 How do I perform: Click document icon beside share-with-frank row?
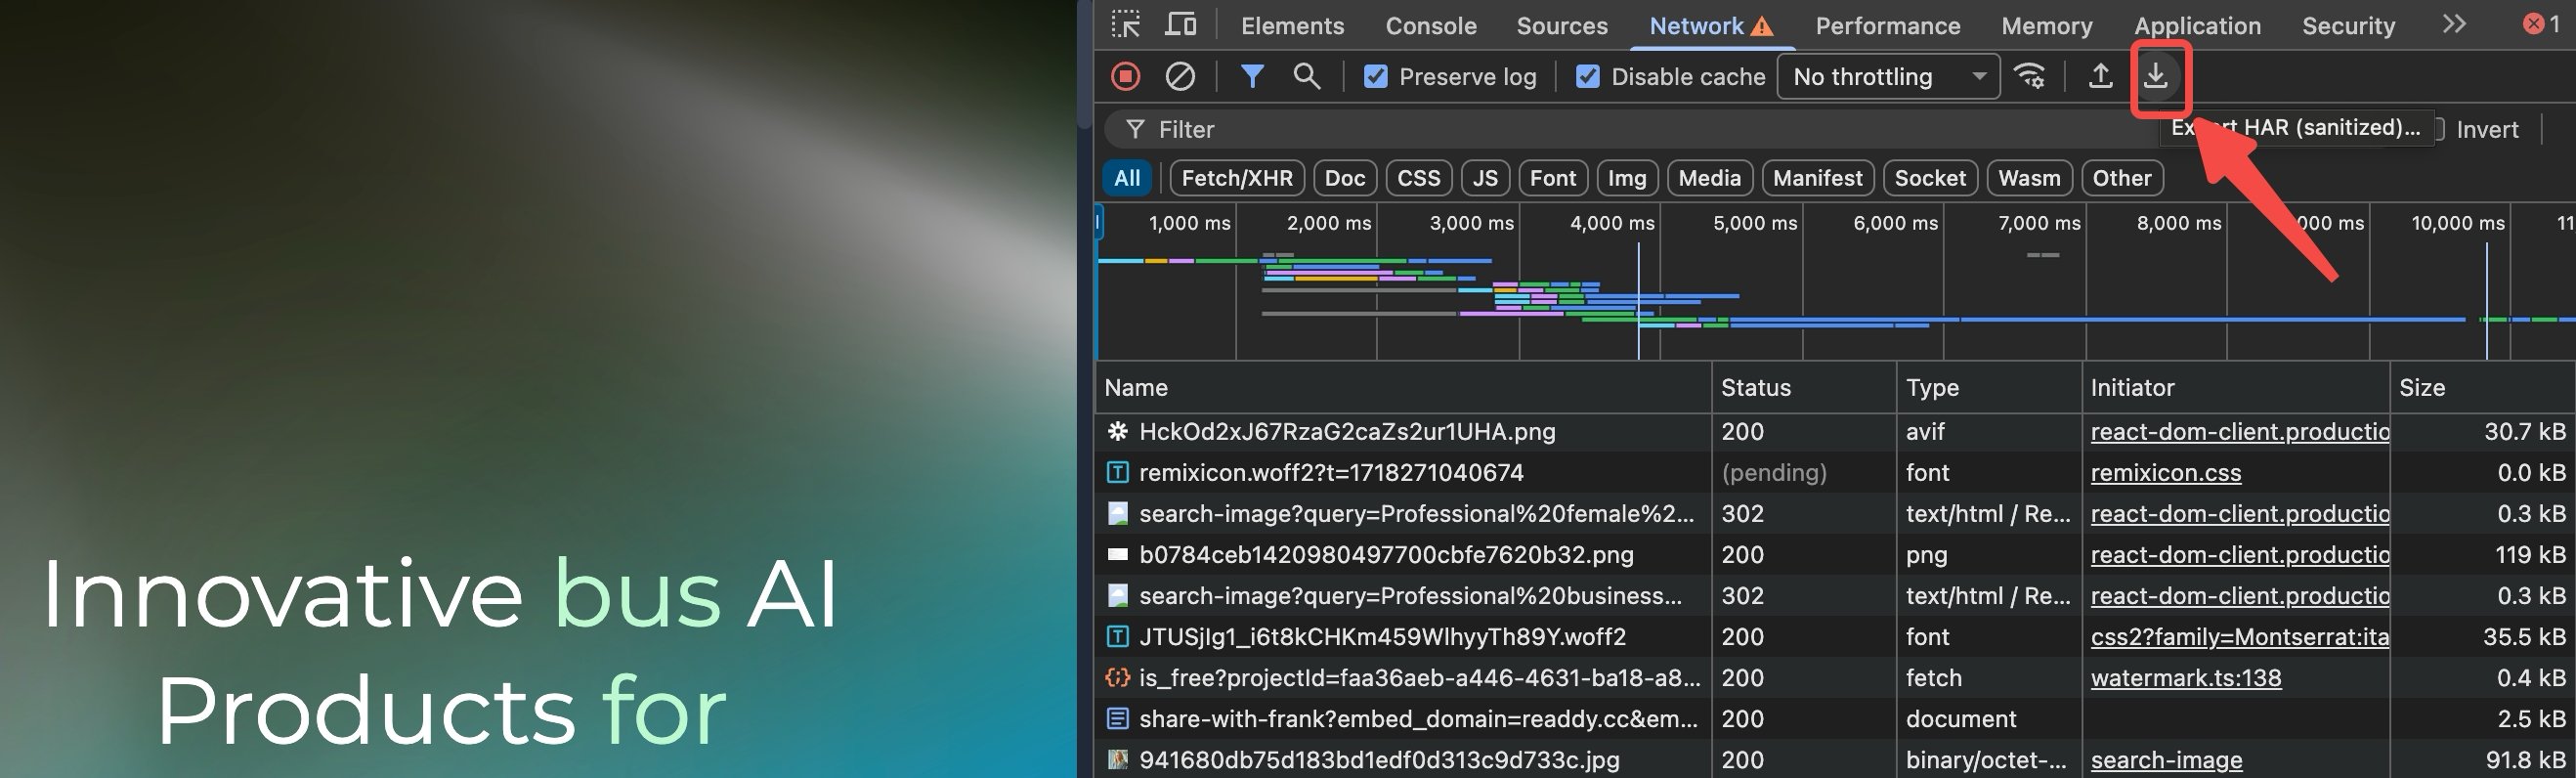pos(1118,719)
